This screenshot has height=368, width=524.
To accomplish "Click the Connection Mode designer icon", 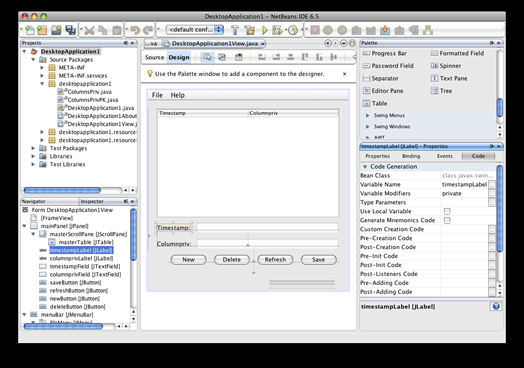I will pyautogui.click(x=222, y=57).
